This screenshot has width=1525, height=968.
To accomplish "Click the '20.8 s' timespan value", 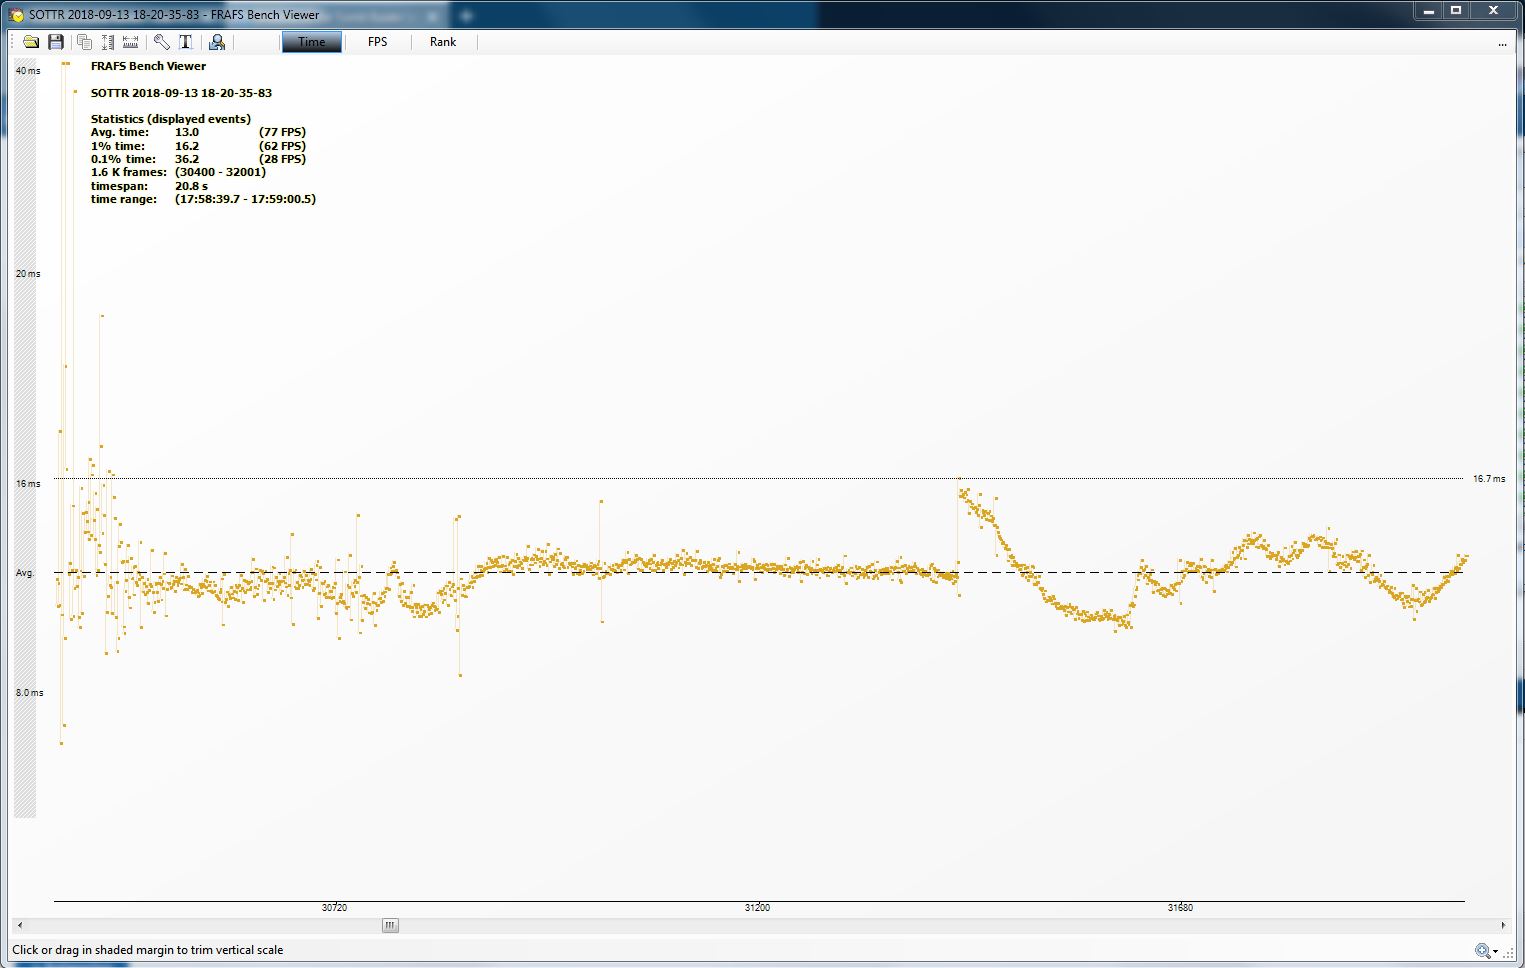I will (191, 186).
